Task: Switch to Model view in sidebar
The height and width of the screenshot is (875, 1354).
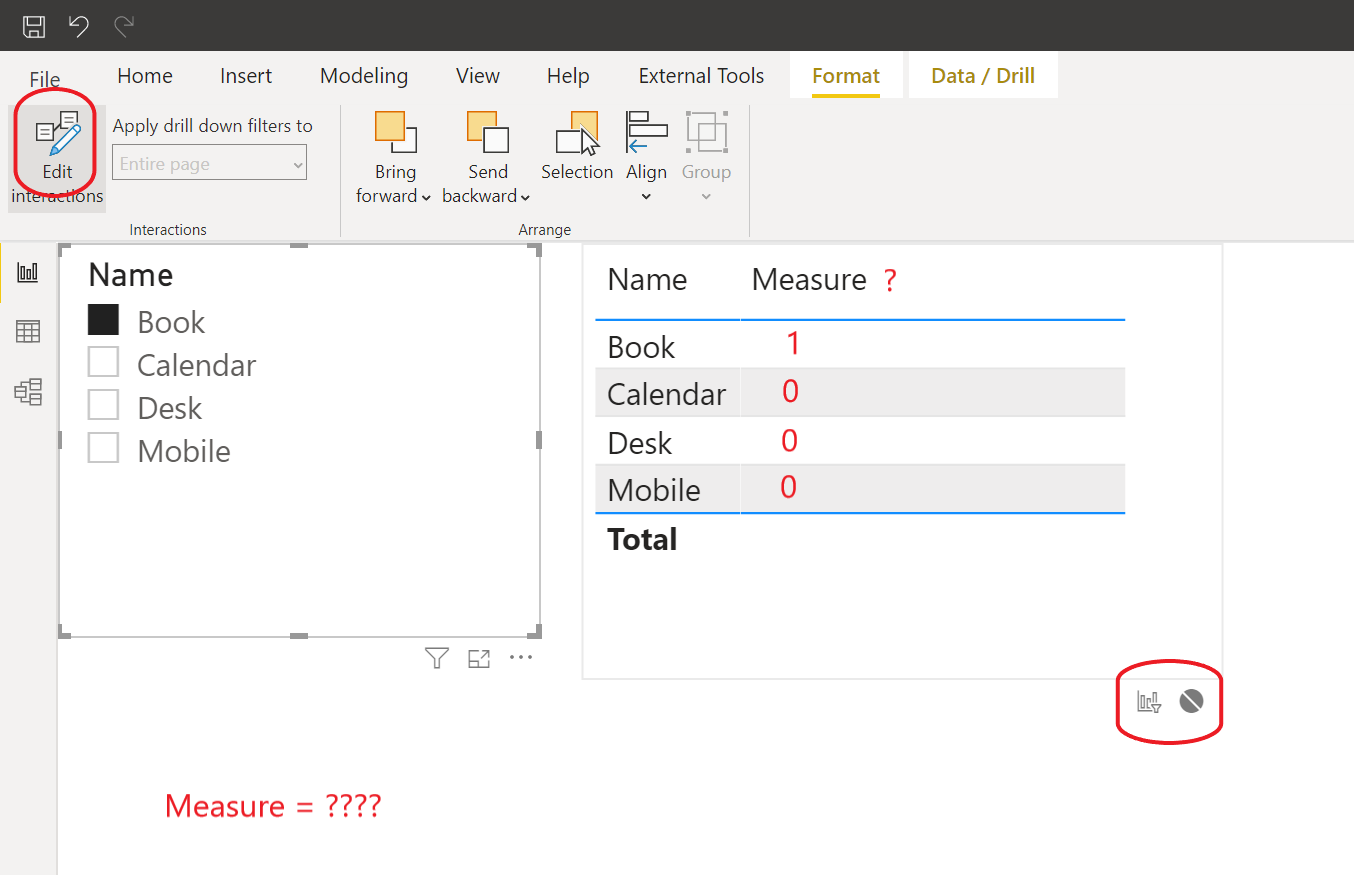Action: tap(28, 391)
